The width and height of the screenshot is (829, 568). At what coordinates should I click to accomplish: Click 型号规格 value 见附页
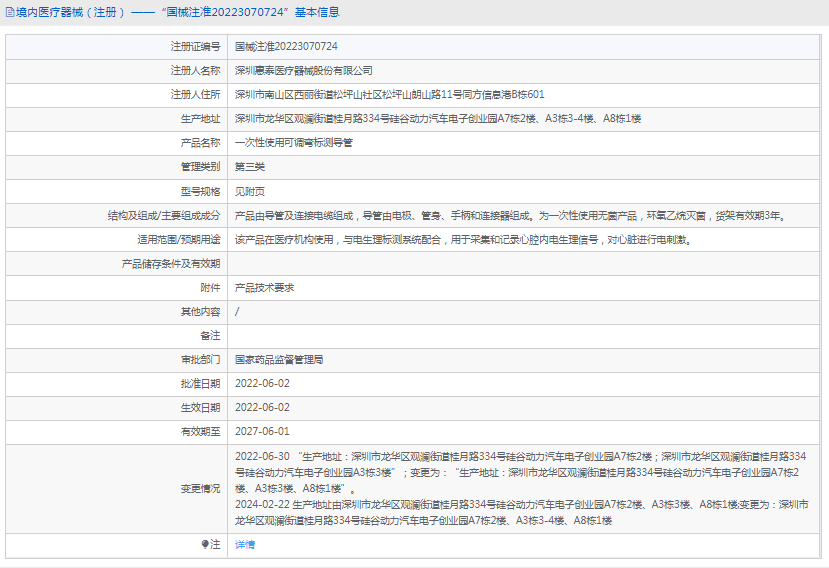pyautogui.click(x=250, y=191)
